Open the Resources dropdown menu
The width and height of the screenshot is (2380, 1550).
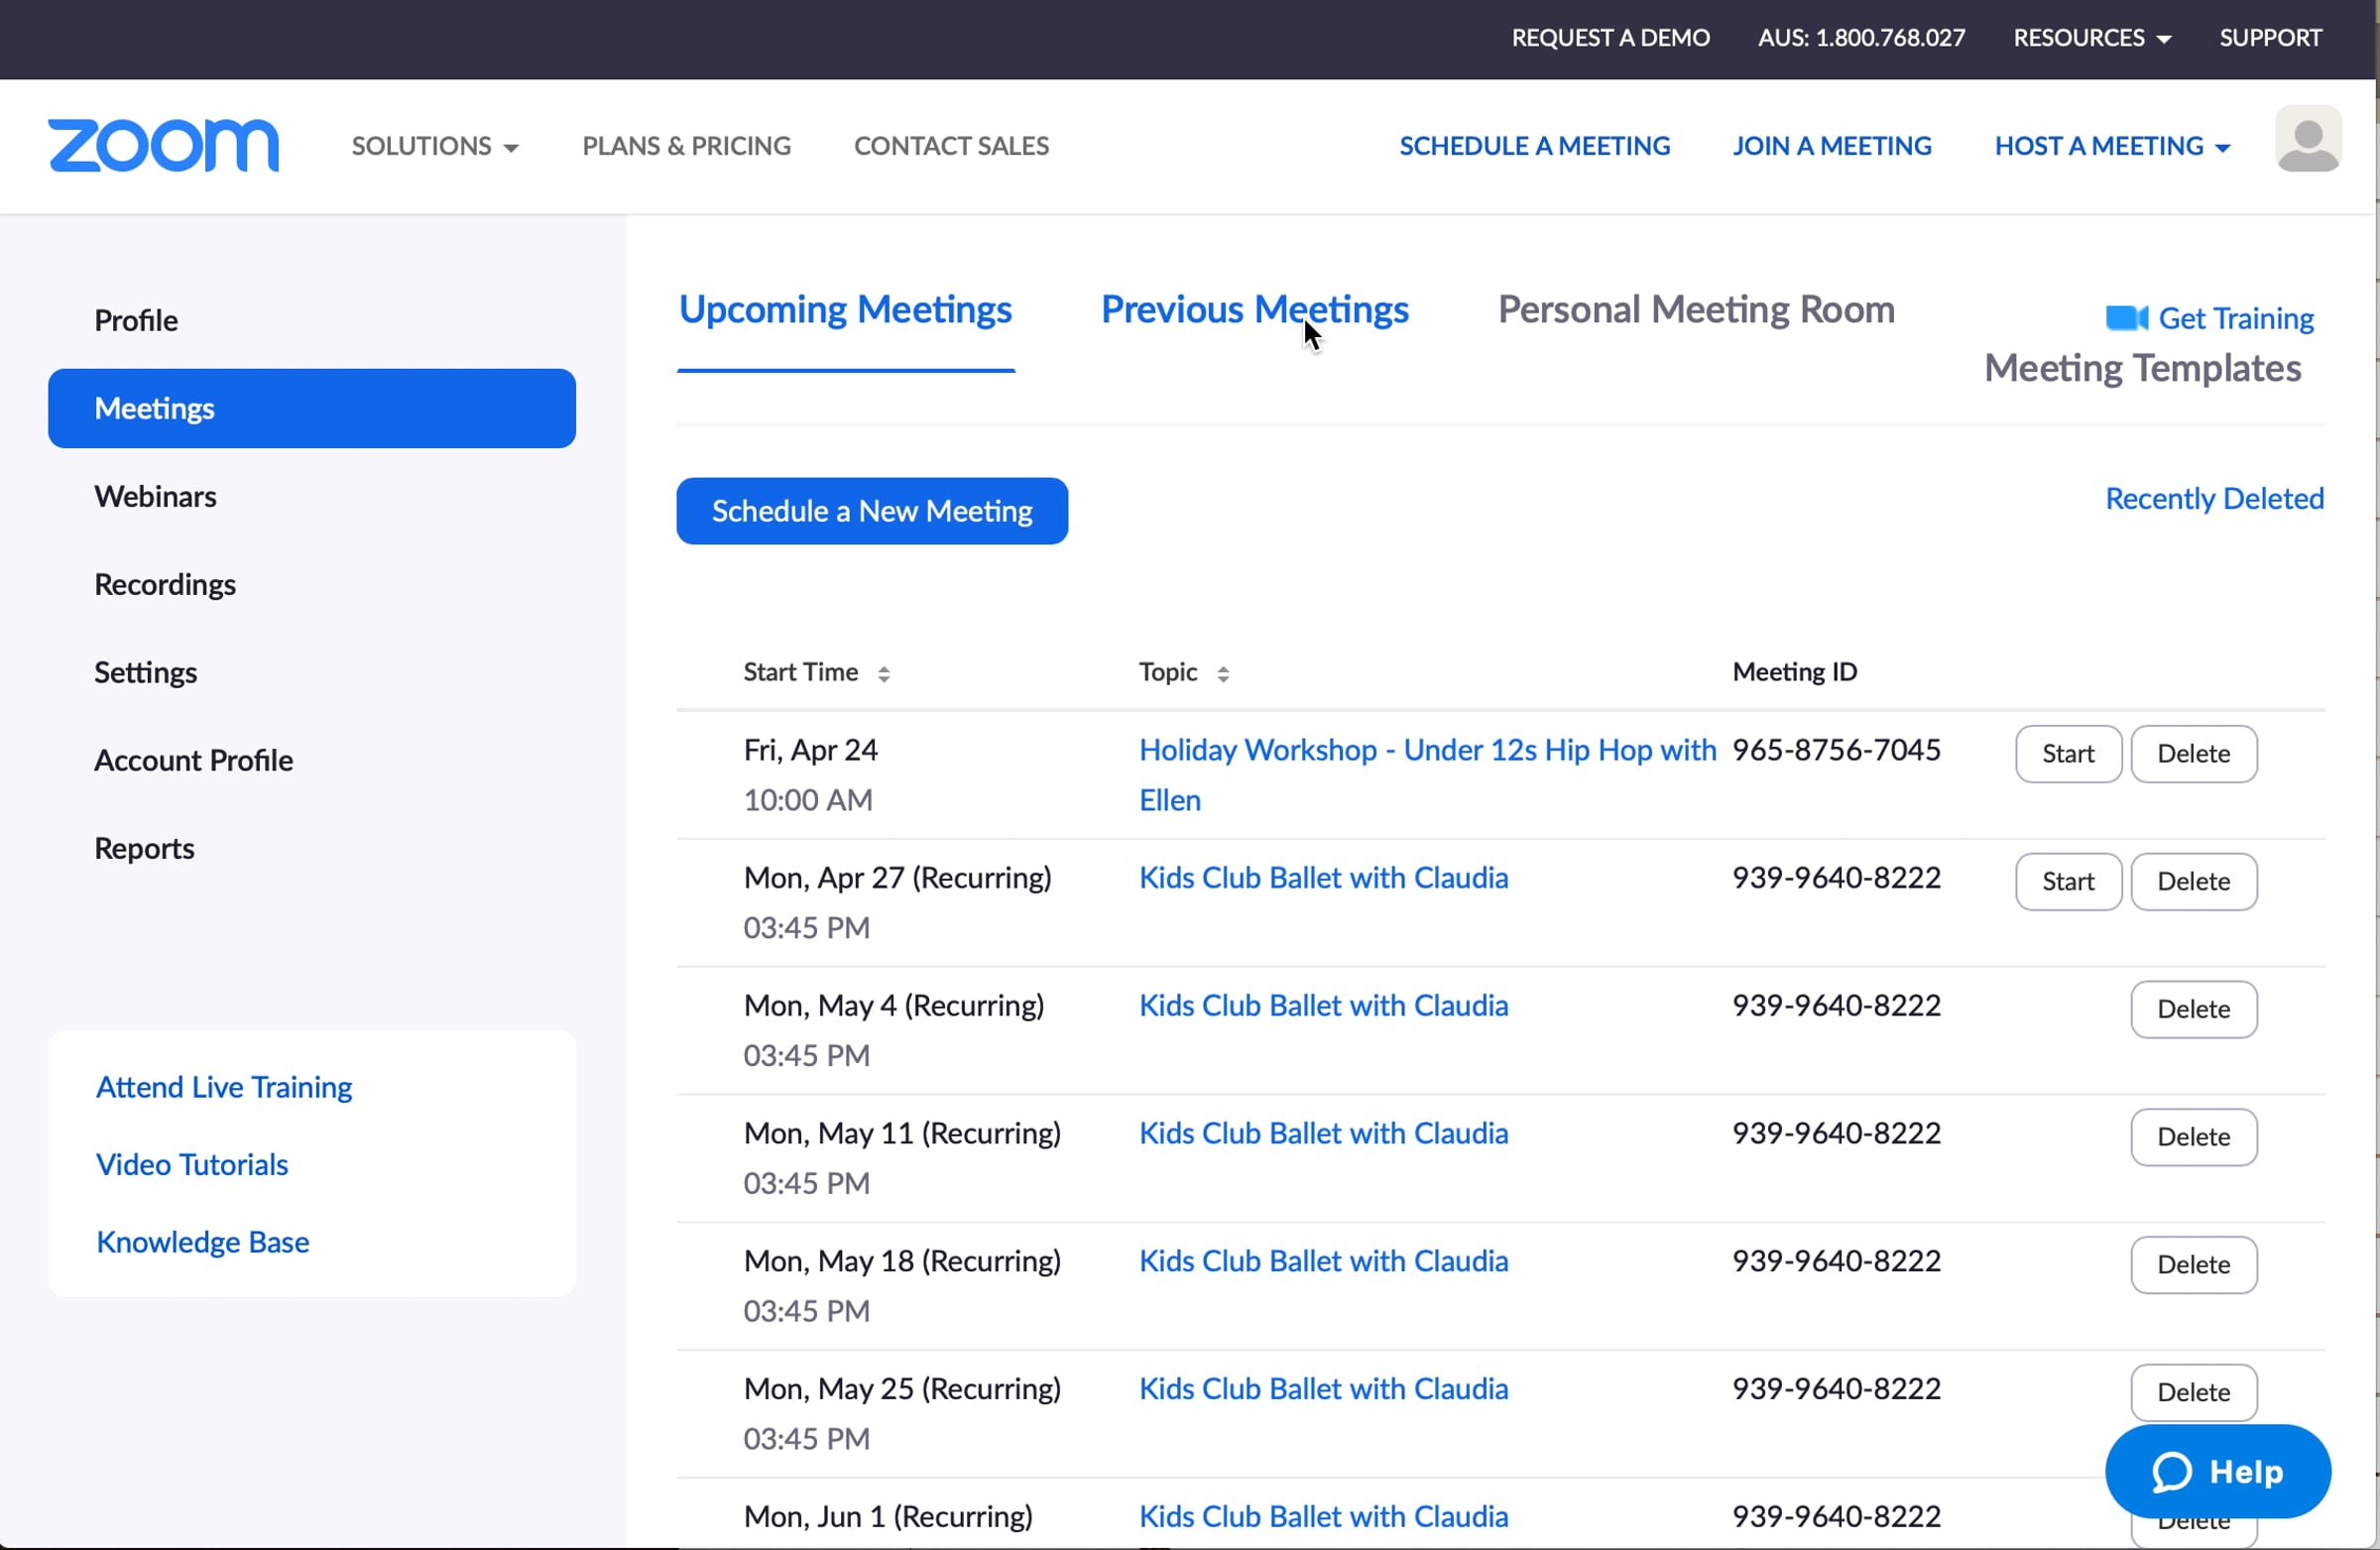2091,38
